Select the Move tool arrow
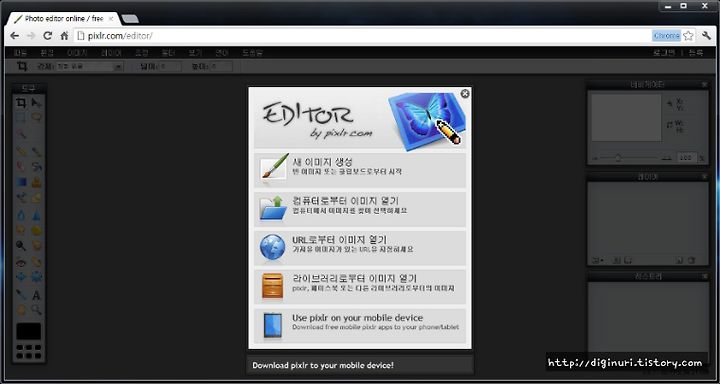 37,102
